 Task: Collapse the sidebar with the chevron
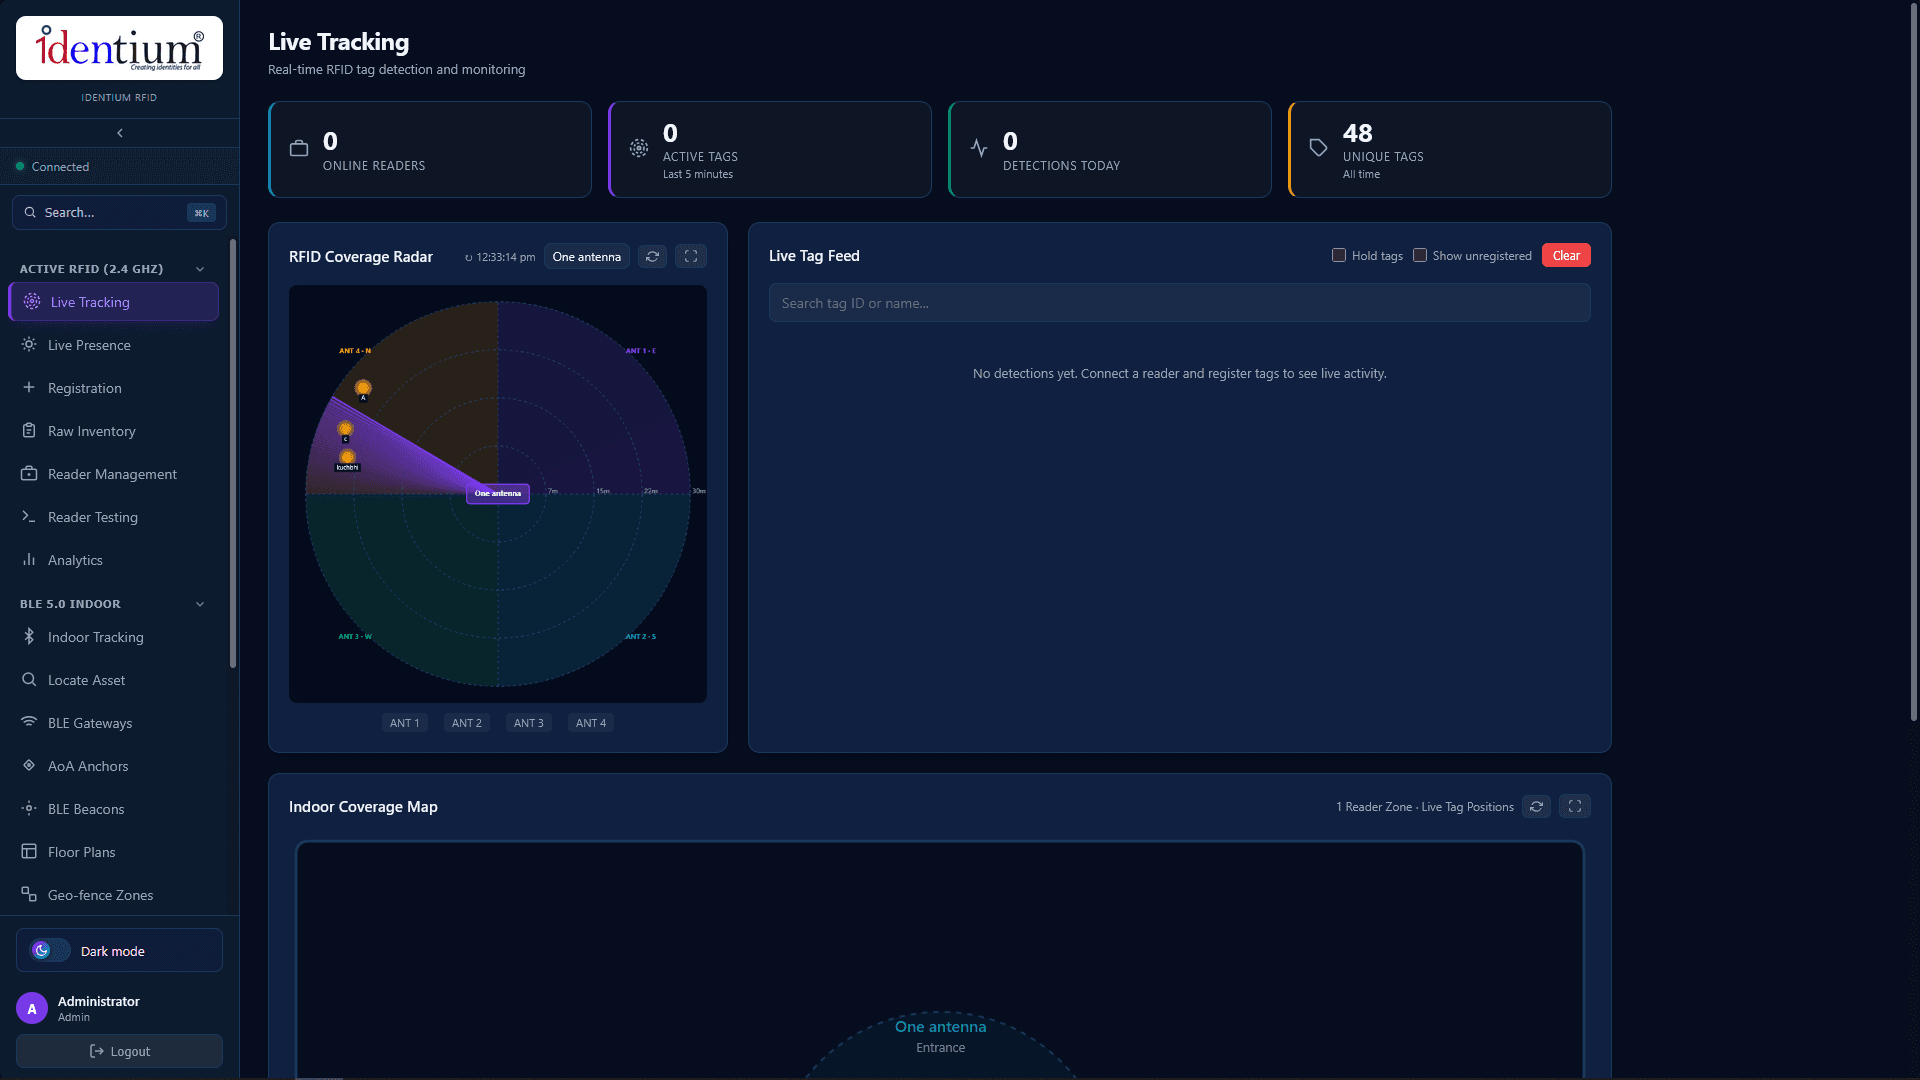[x=120, y=133]
